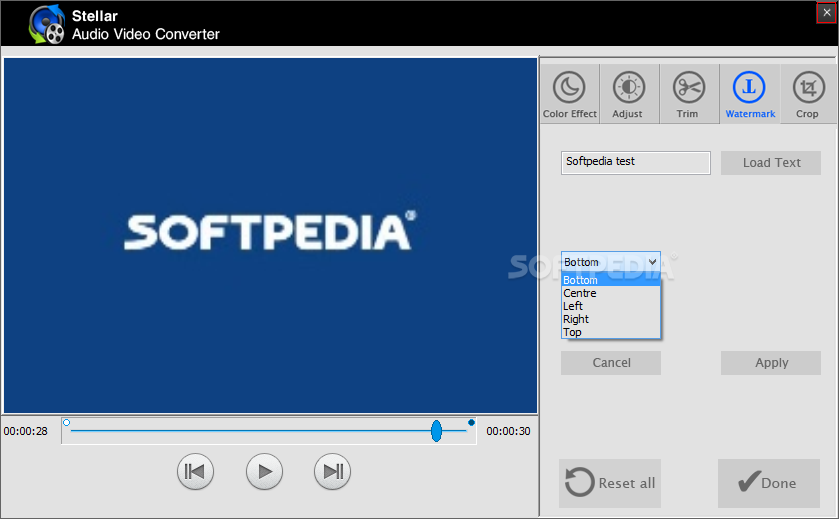Skip to the next frame
839x519 pixels.
(332, 472)
